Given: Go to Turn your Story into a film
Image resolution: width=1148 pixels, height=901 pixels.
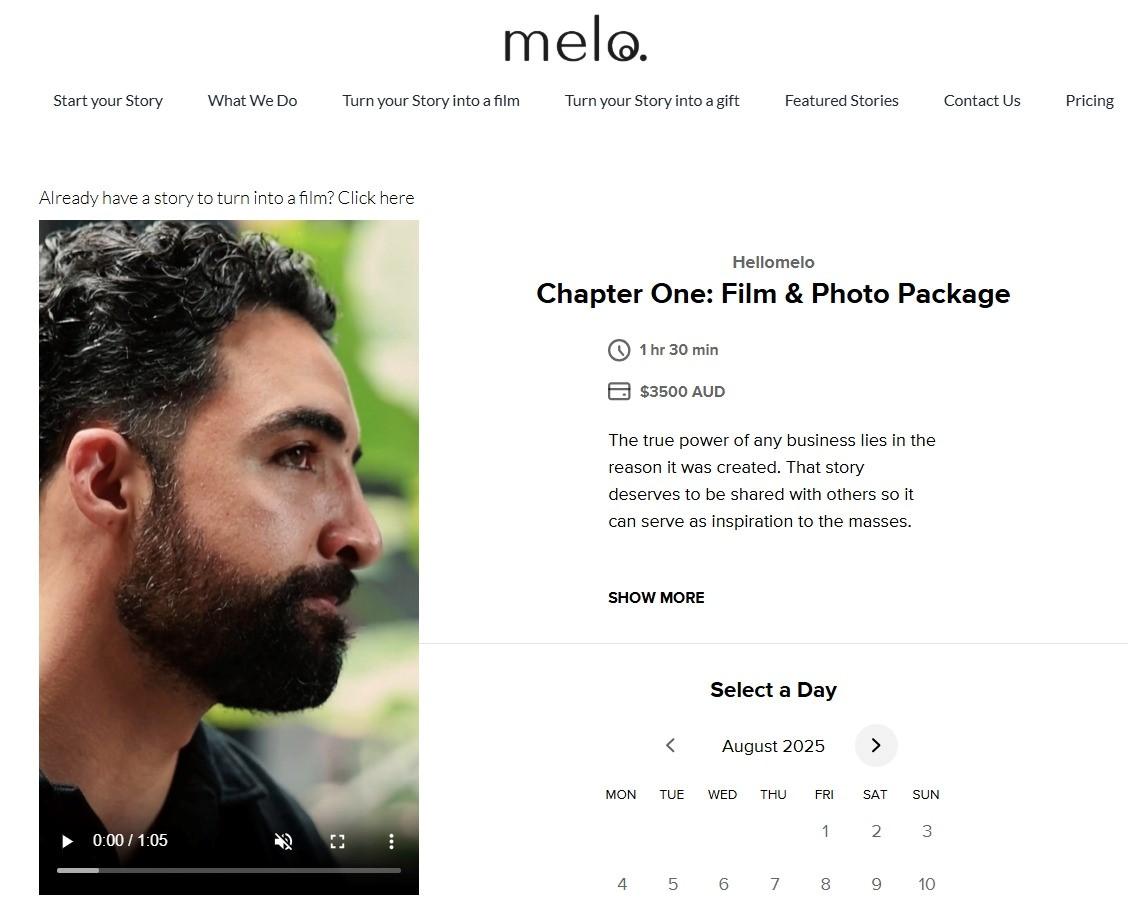Looking at the screenshot, I should pos(431,100).
